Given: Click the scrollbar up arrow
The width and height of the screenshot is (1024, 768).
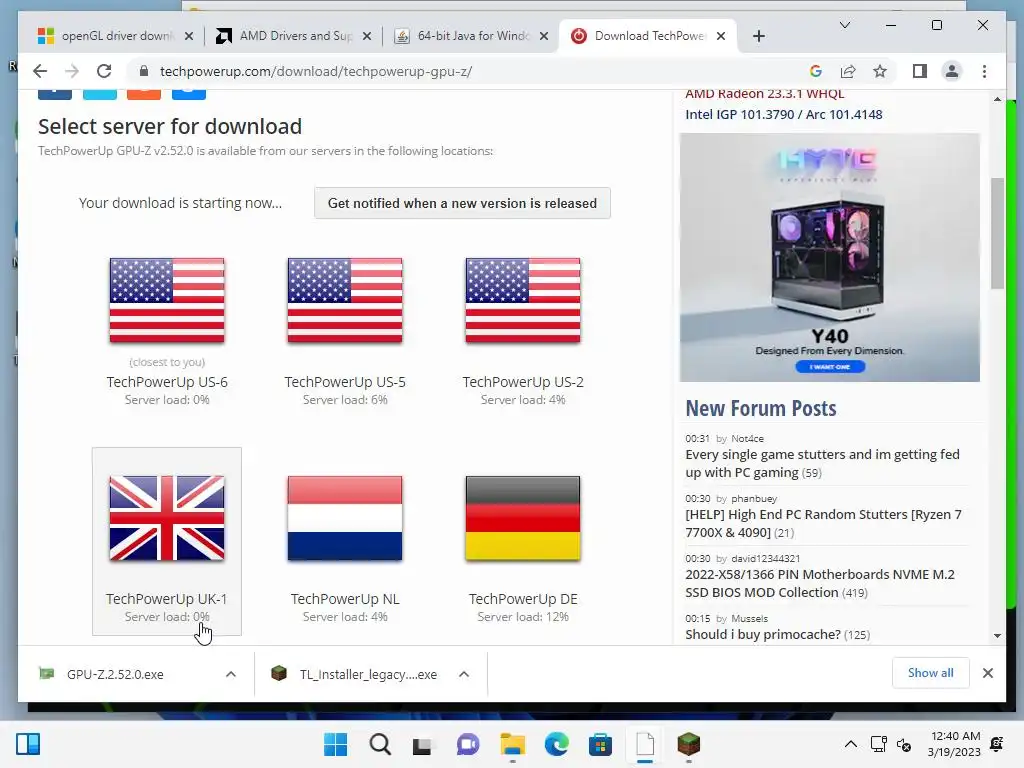Looking at the screenshot, I should tap(997, 99).
